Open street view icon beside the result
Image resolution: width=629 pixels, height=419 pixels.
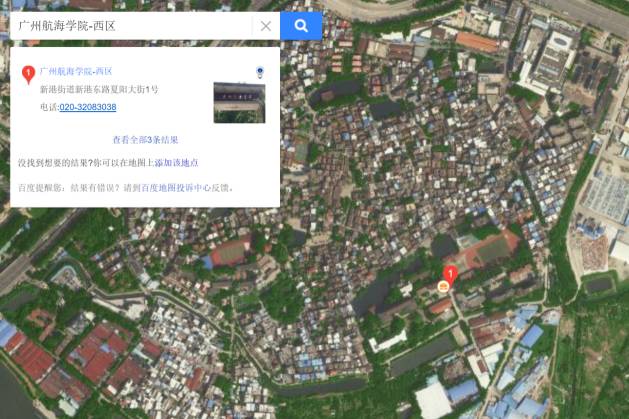click(260, 72)
